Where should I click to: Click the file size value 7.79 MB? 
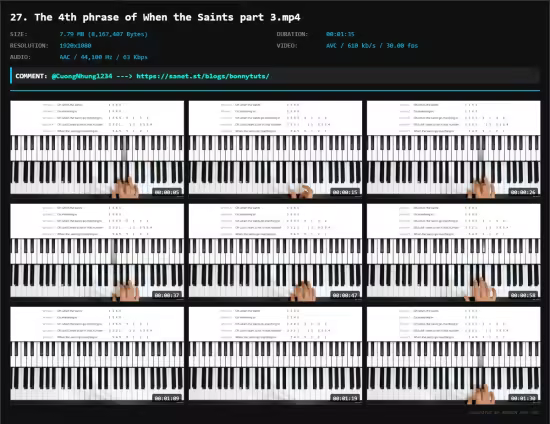[103, 34]
